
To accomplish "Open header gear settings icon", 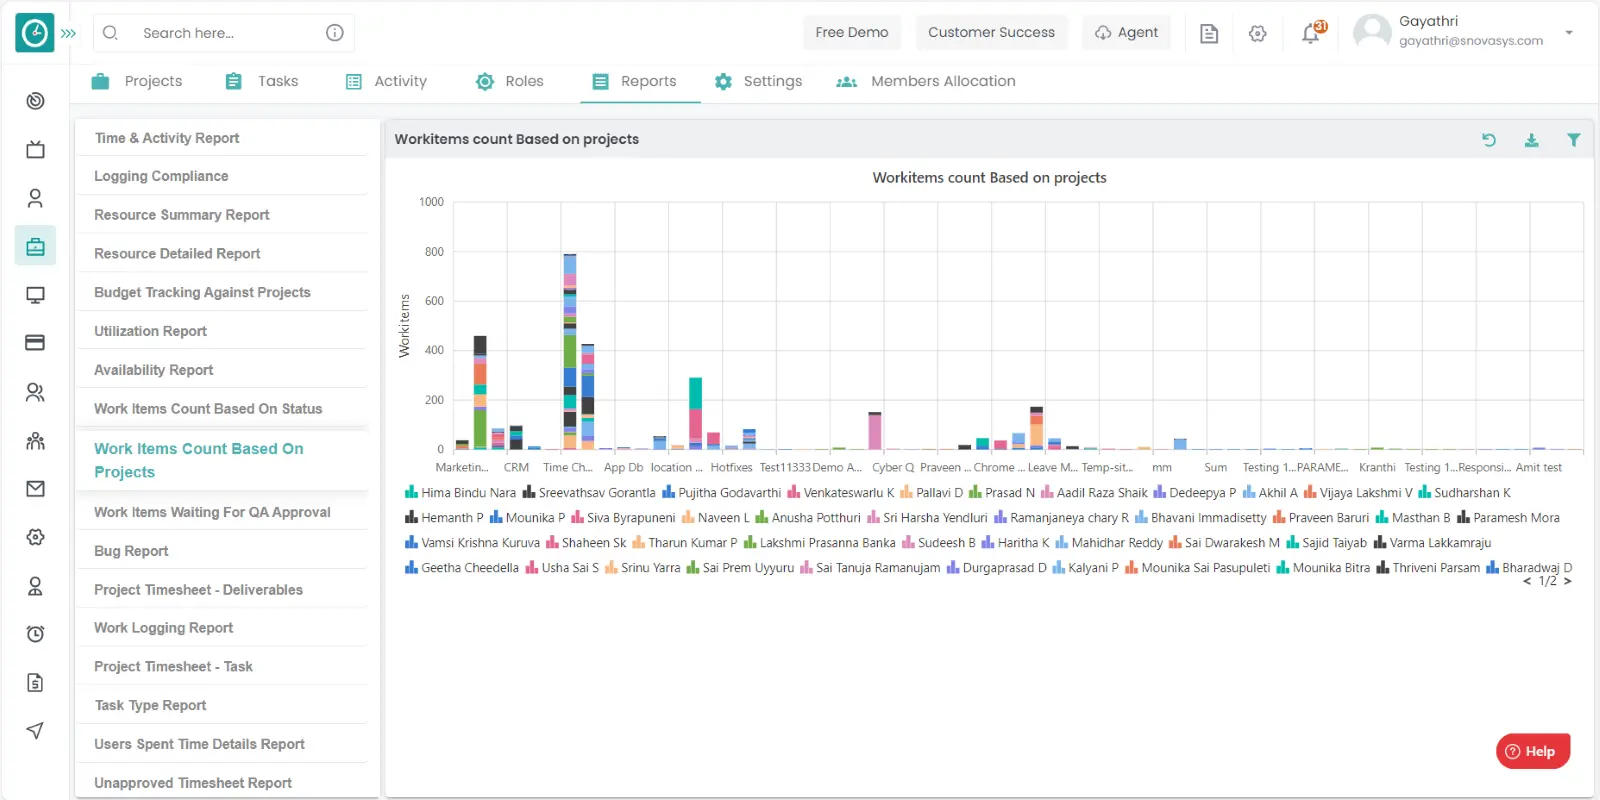I will pos(1258,33).
